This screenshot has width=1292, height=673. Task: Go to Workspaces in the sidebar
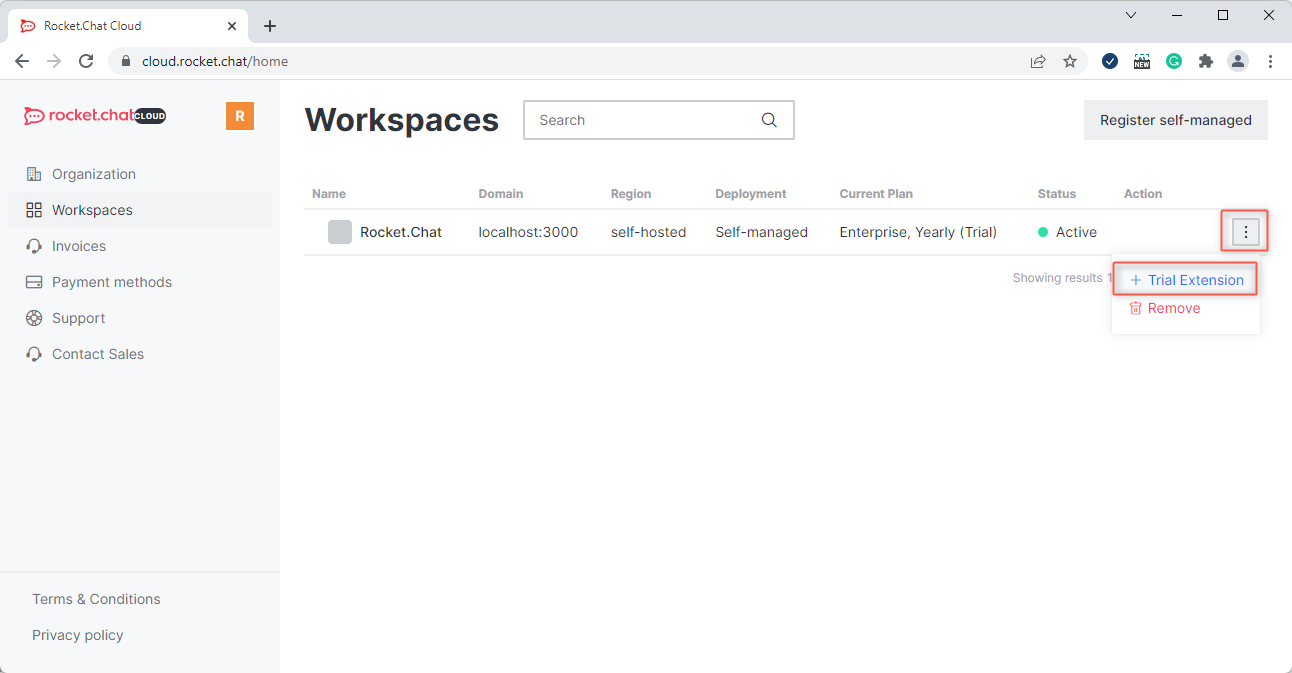tap(140, 210)
